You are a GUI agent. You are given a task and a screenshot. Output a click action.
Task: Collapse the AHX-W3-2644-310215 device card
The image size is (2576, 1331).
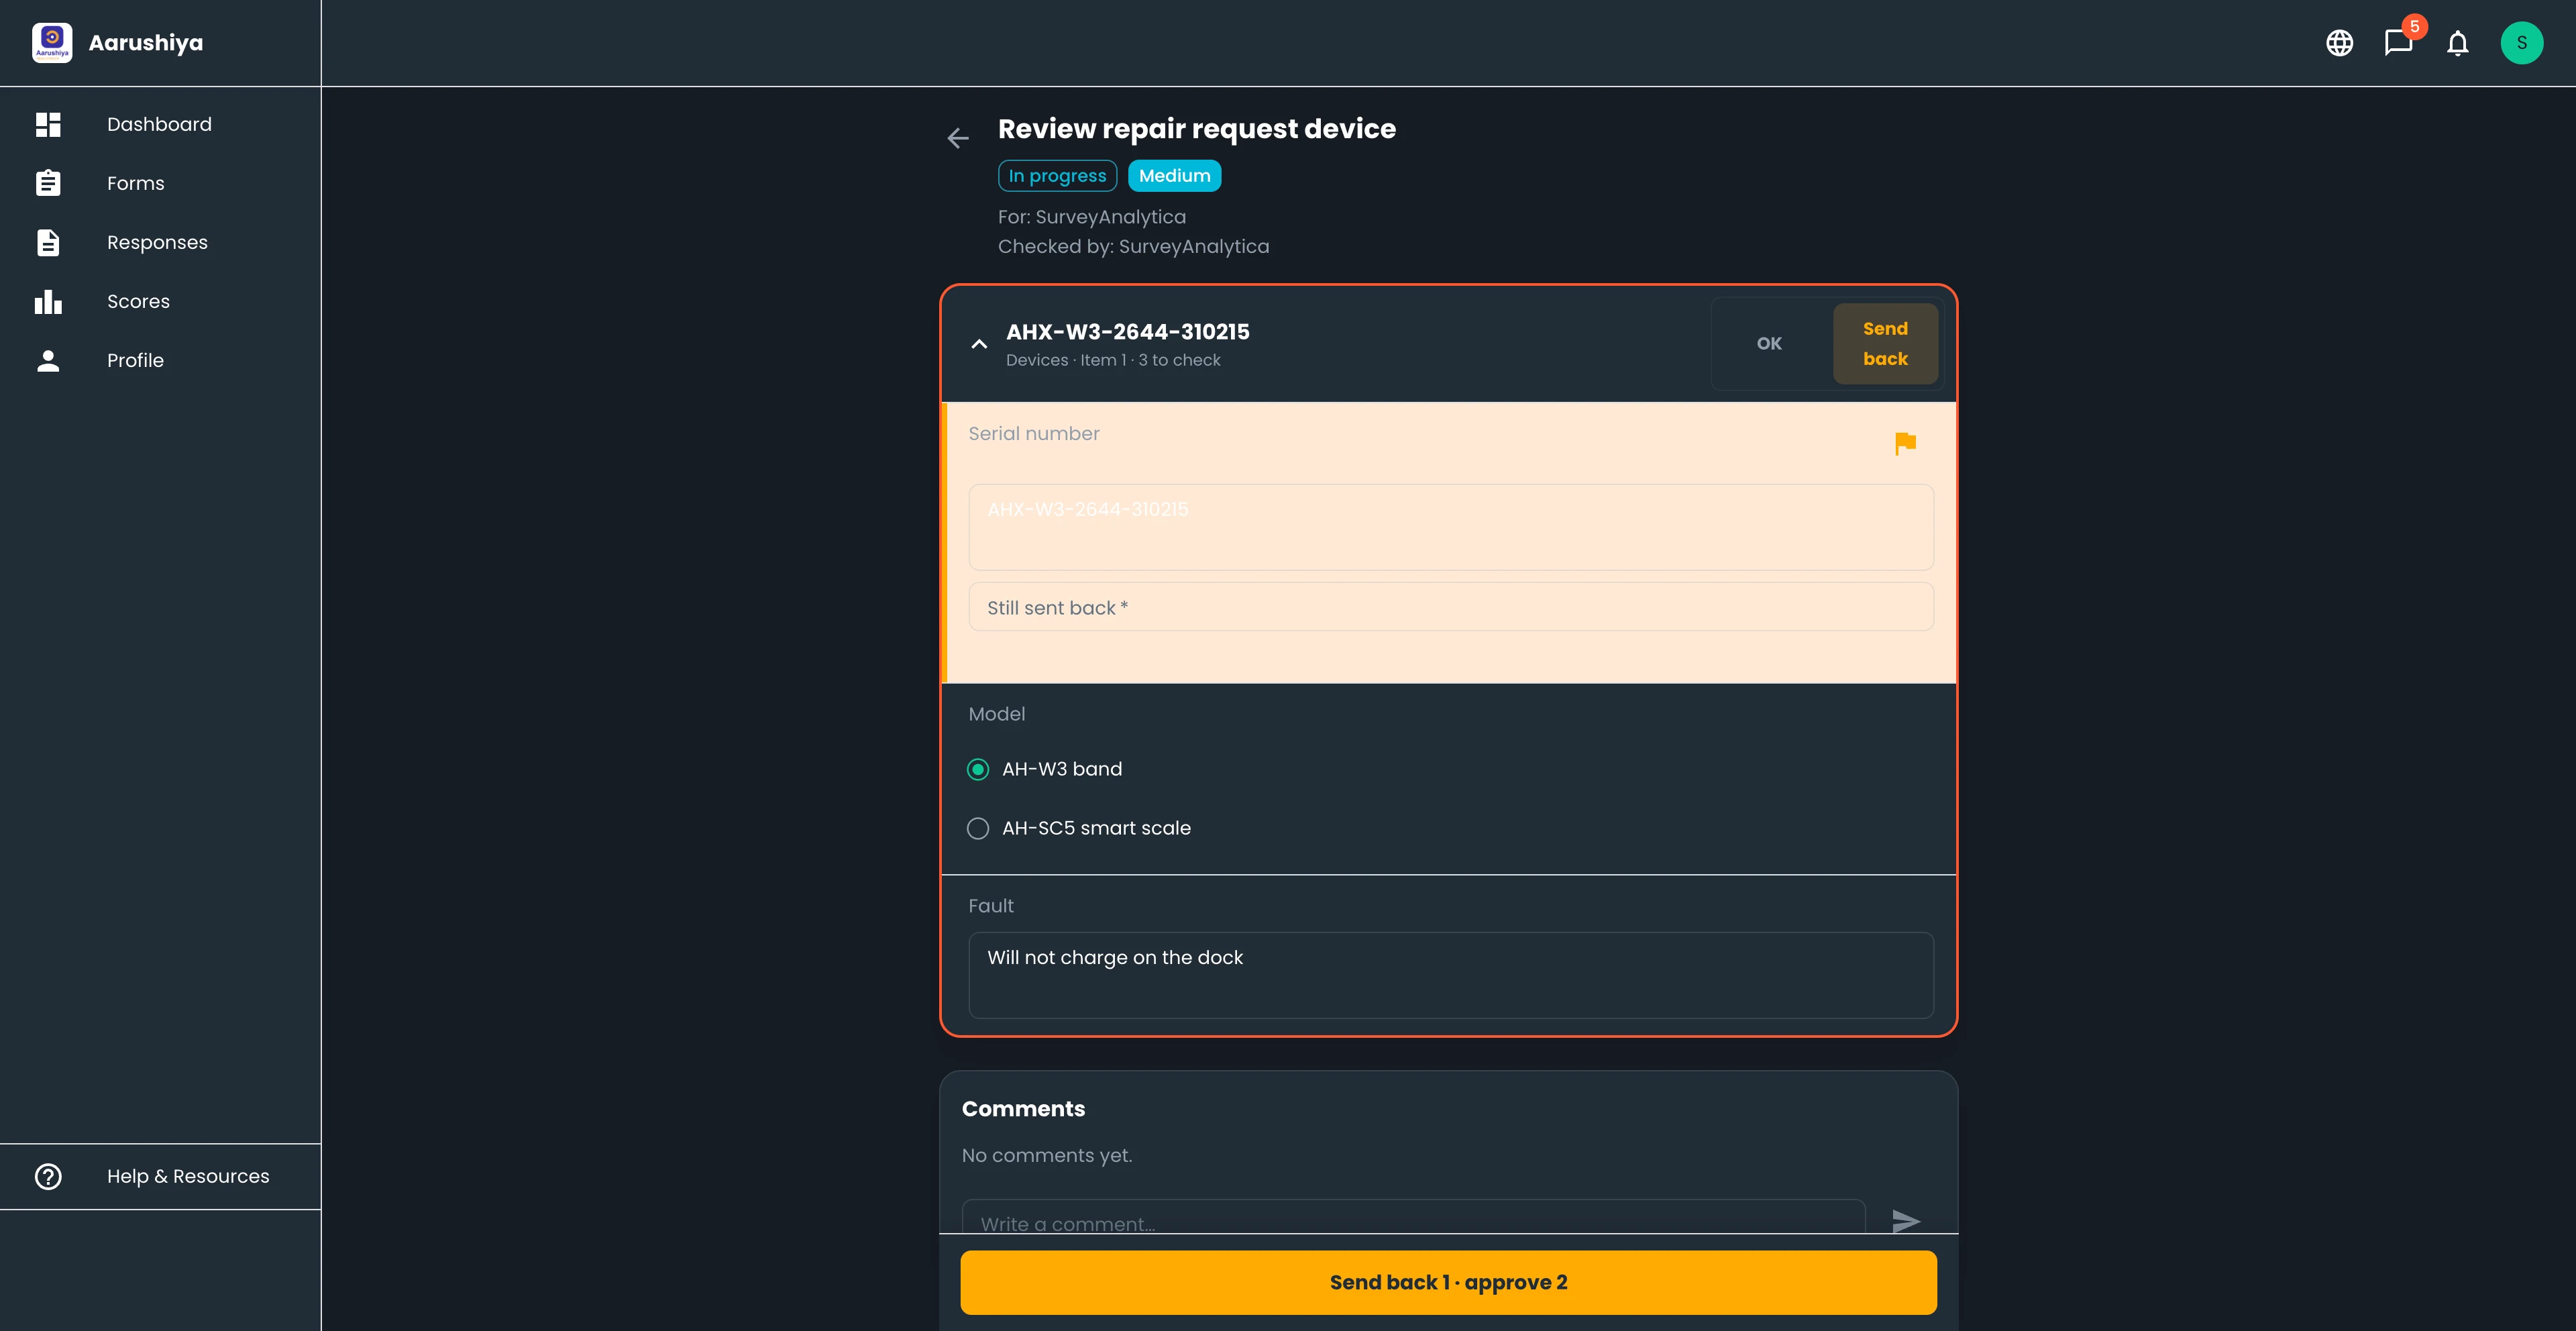979,344
